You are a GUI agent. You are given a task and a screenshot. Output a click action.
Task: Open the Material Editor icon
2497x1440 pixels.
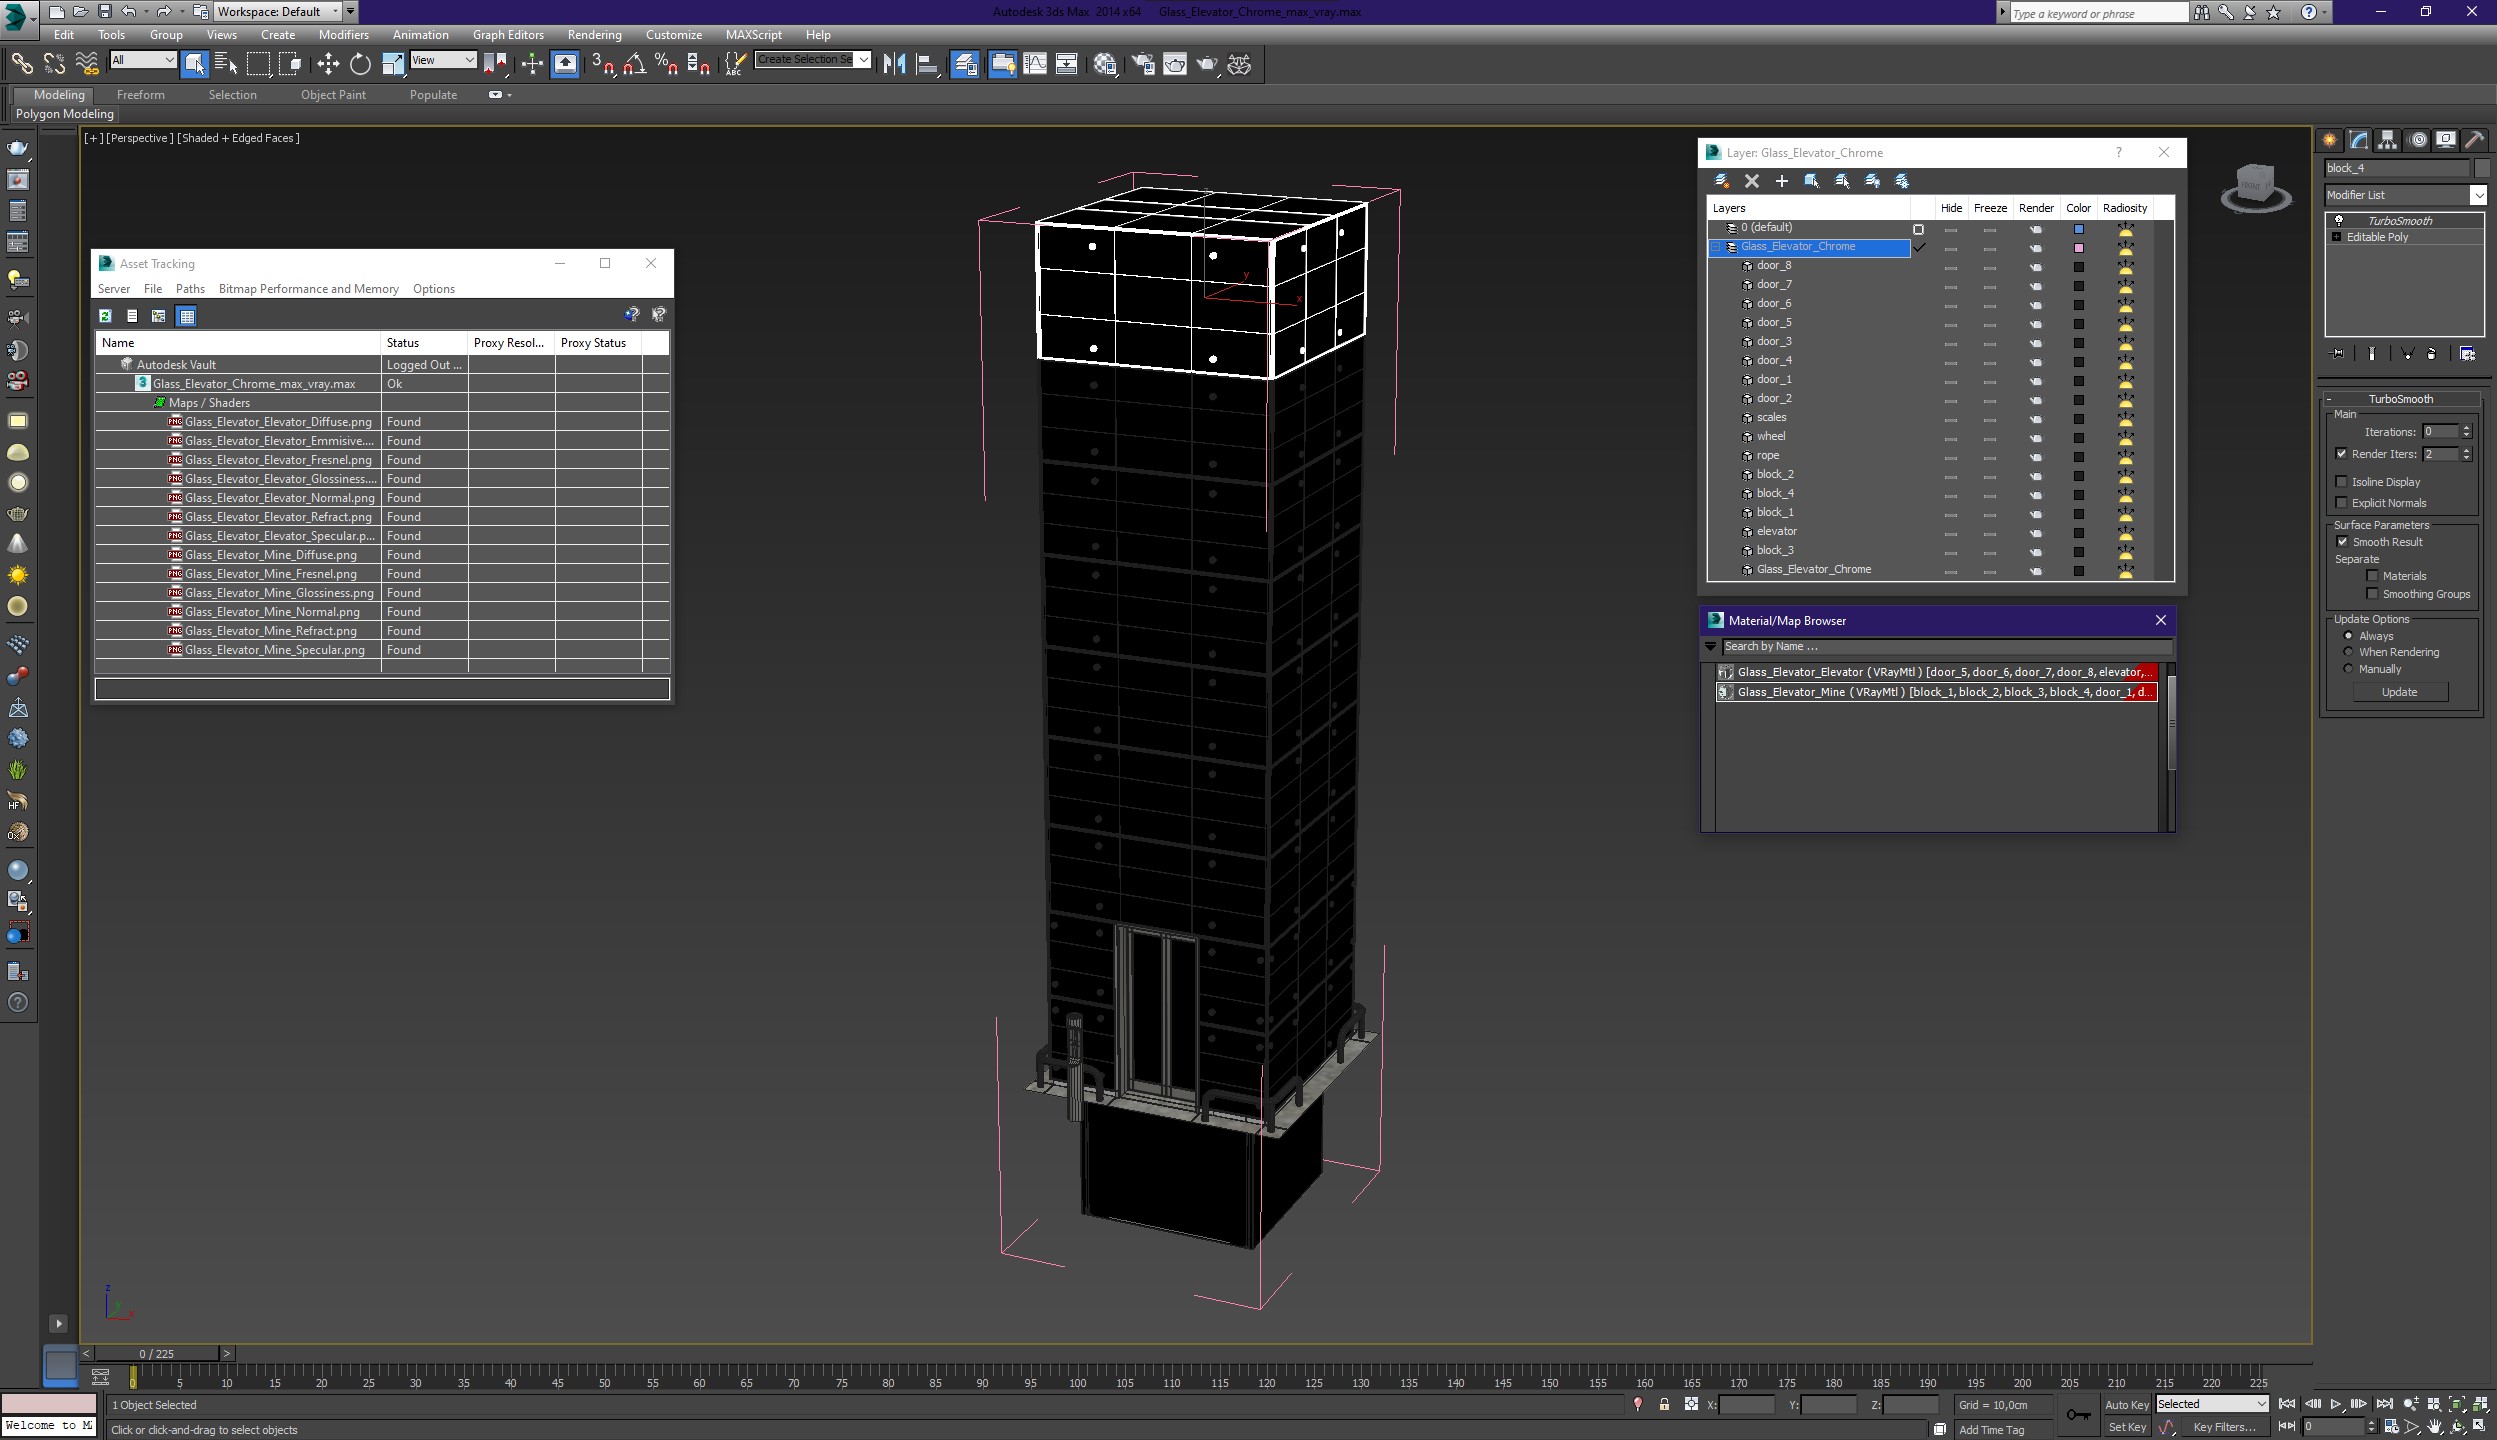(x=1105, y=64)
